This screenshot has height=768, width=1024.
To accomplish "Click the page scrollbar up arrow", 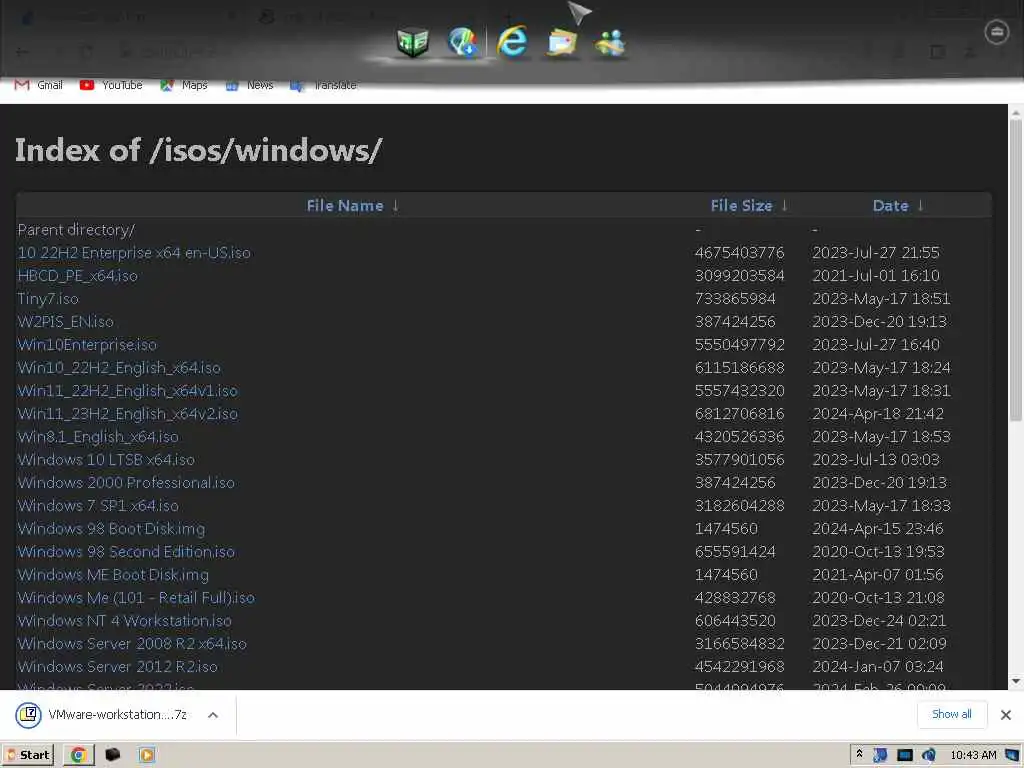I will 1016,113.
